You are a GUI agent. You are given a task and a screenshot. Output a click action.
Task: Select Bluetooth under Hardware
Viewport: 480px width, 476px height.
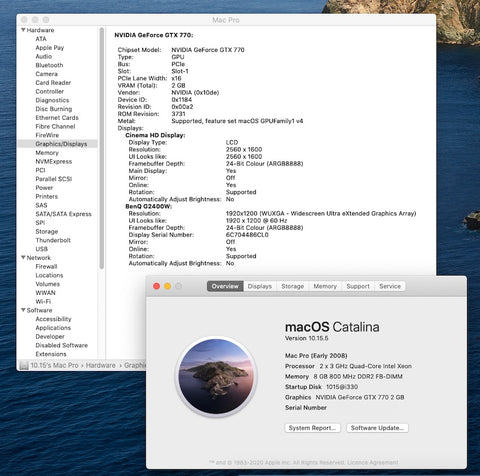(x=49, y=65)
